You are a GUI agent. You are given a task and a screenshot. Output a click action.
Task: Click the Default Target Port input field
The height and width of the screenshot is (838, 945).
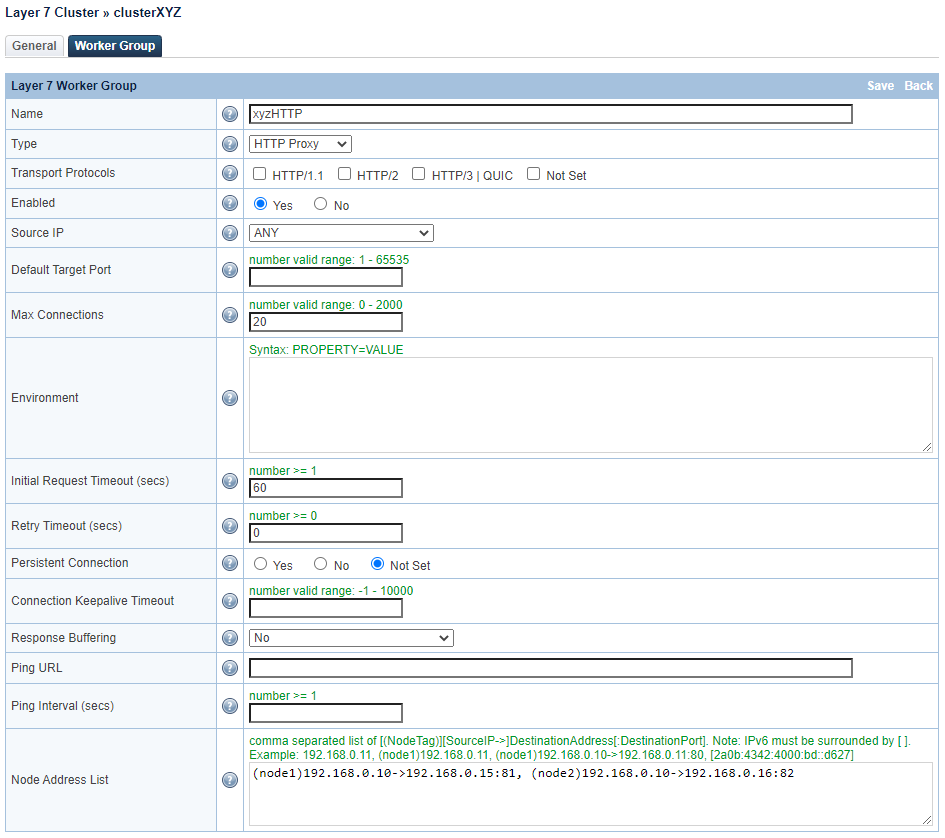coord(326,277)
